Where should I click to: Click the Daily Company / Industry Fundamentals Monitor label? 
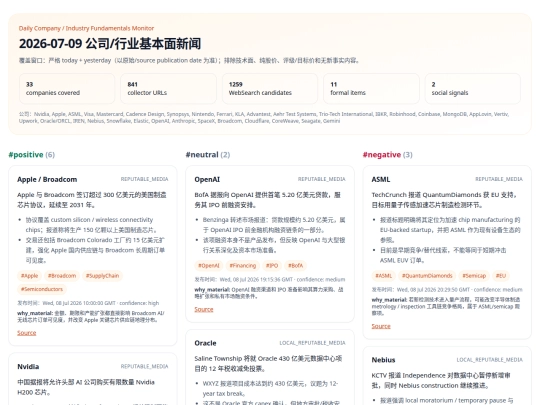86,28
